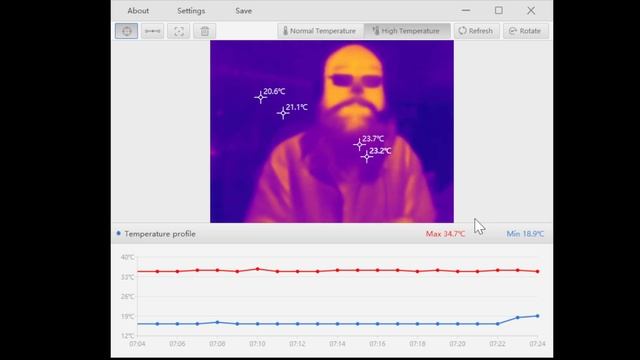
Task: Click the Min 18.9℃ readout
Action: click(x=525, y=234)
